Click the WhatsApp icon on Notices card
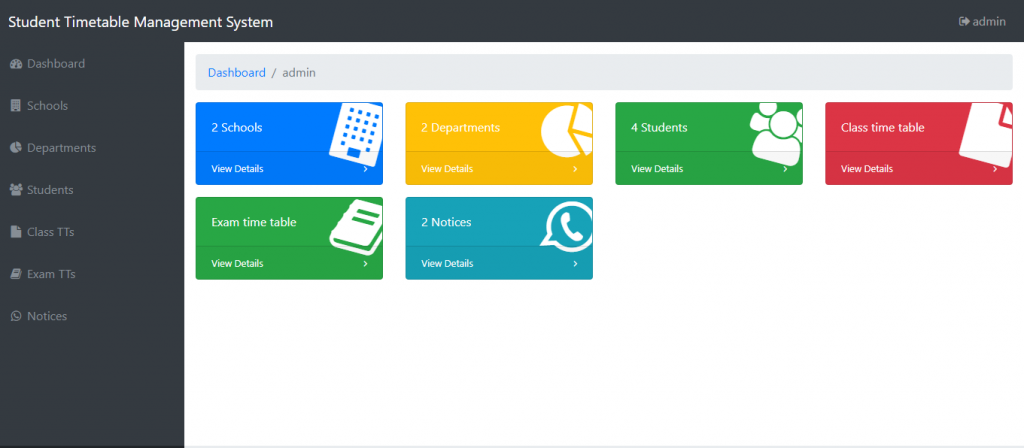 566,227
